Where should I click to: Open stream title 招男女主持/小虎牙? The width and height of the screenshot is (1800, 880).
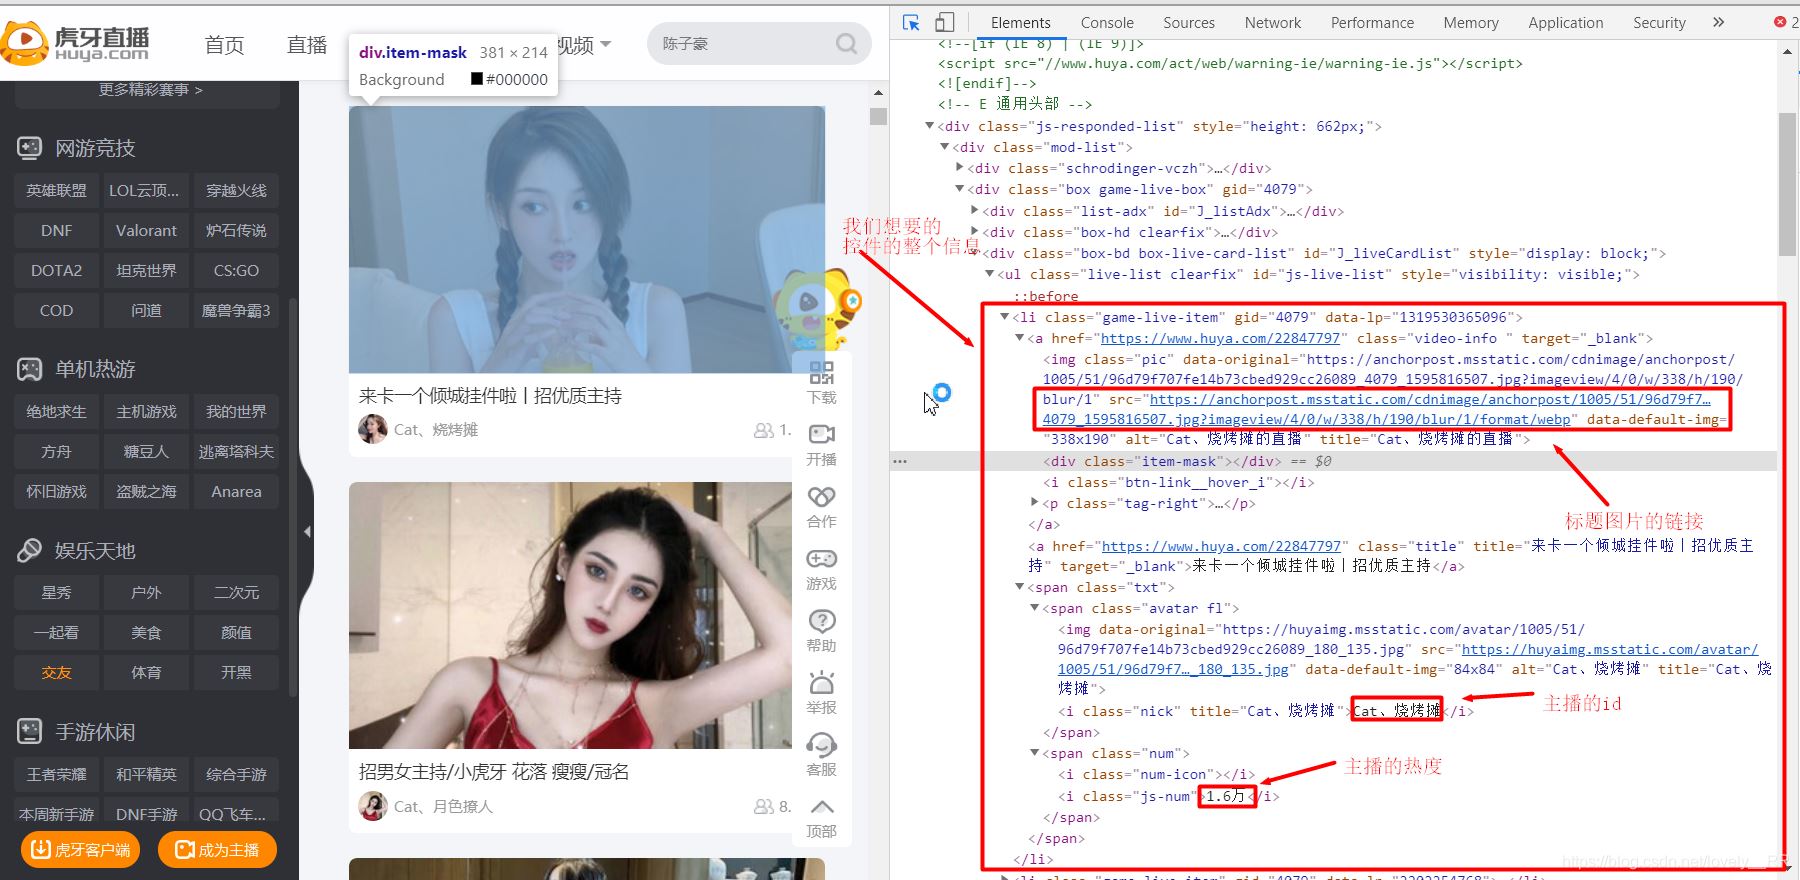(x=494, y=772)
